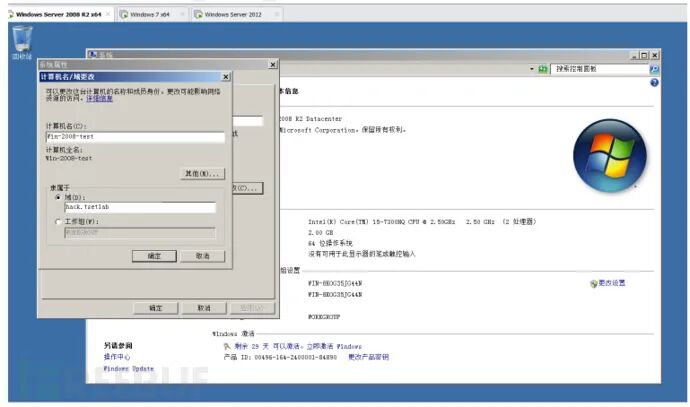This screenshot has width=690, height=407.
Task: Cancel the computer name/domain change dialog
Action: [x=202, y=256]
